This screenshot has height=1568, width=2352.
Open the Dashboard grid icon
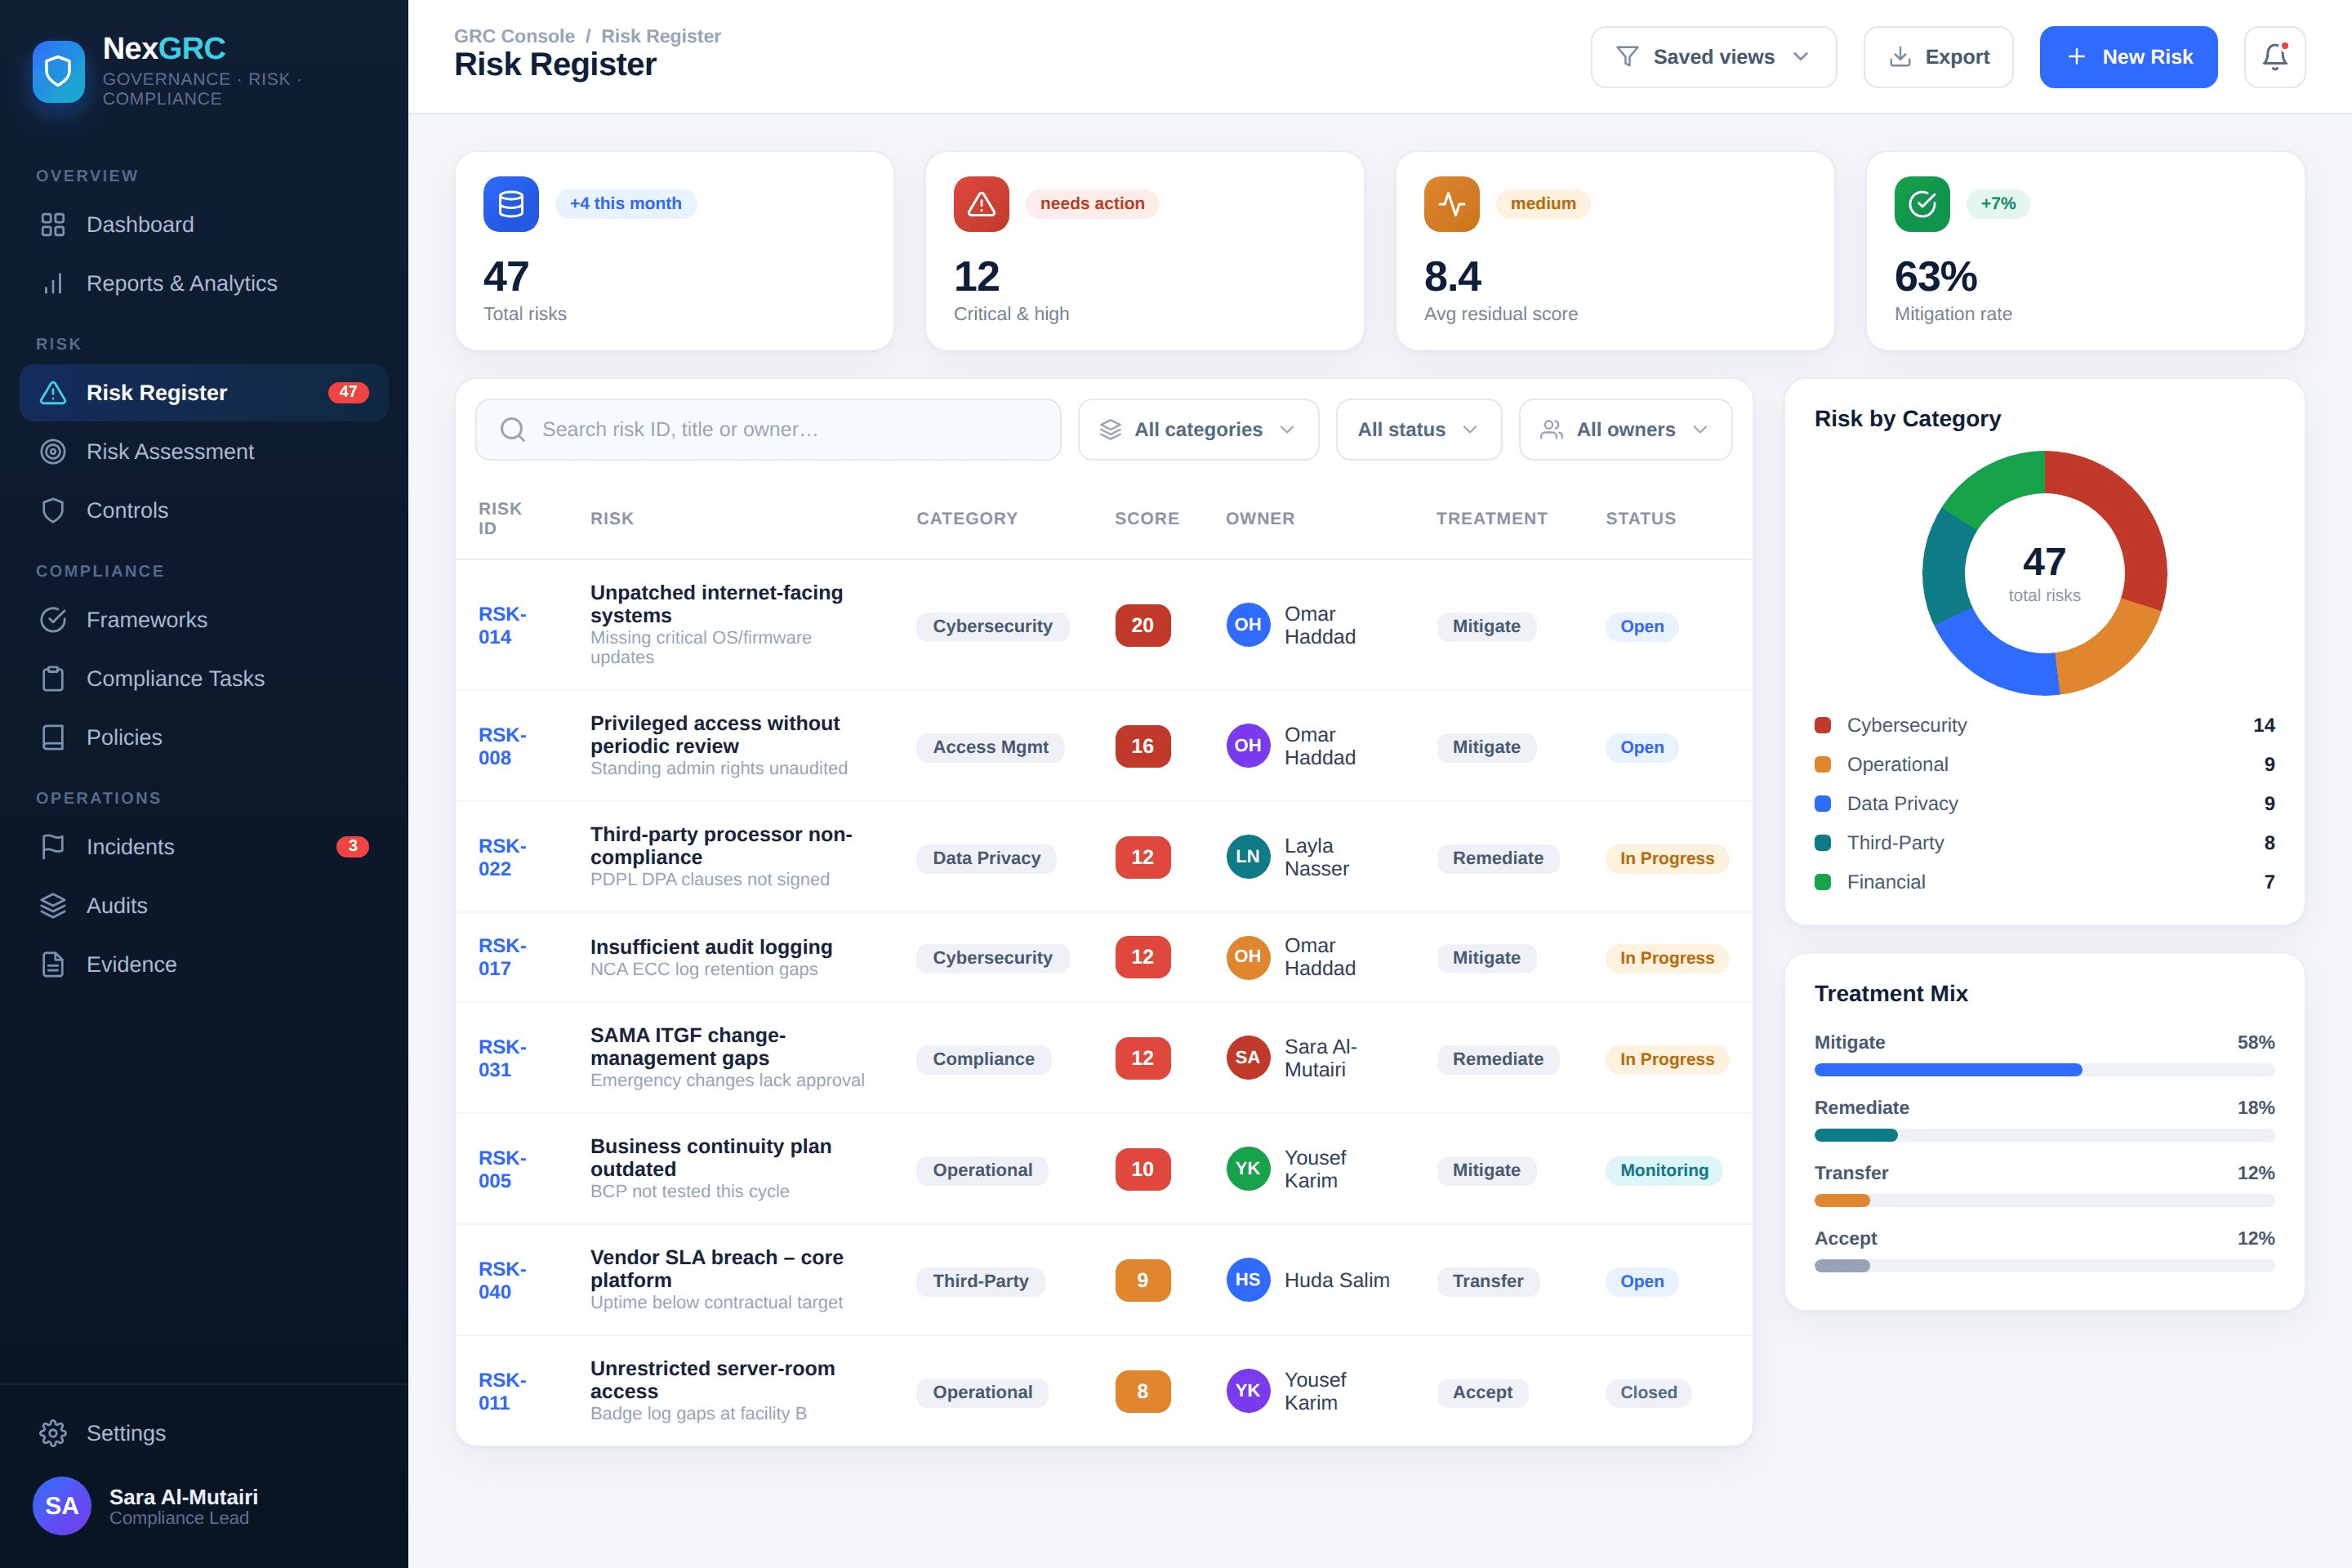click(x=53, y=225)
